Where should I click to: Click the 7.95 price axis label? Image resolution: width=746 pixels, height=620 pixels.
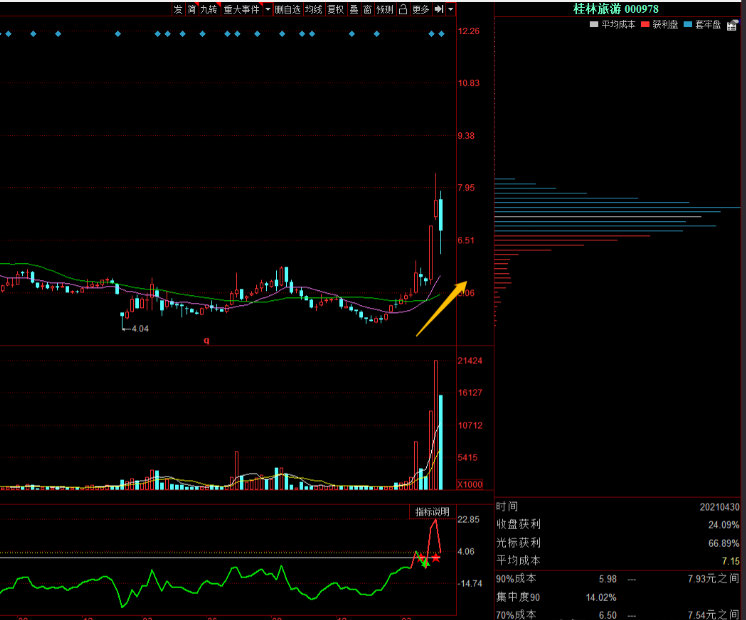coord(466,188)
